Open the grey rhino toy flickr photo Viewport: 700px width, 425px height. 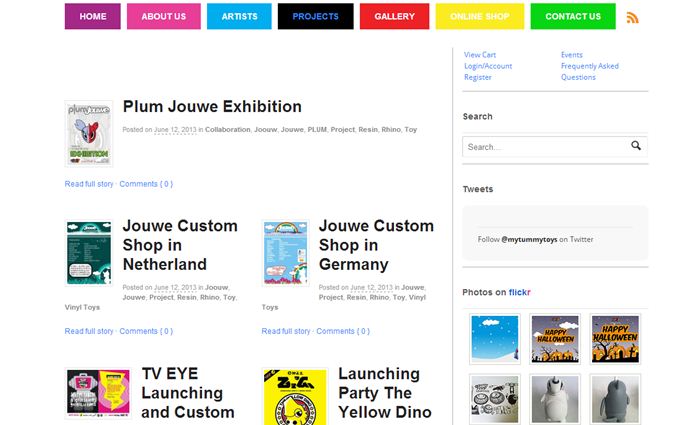click(x=615, y=399)
